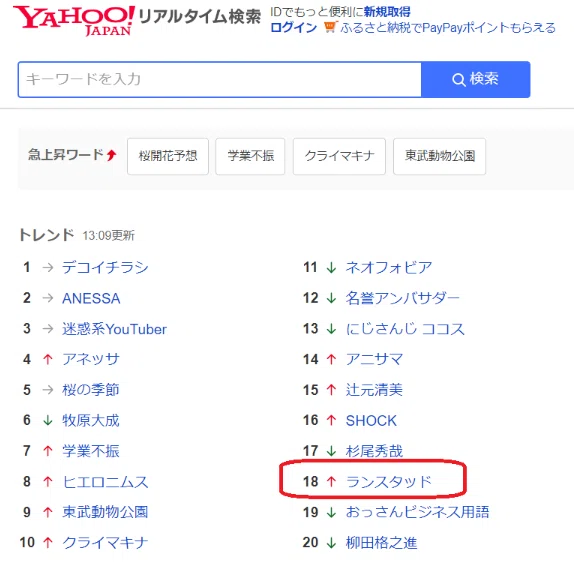Open trend 16 SHOCK
The width and height of the screenshot is (574, 564).
[371, 421]
